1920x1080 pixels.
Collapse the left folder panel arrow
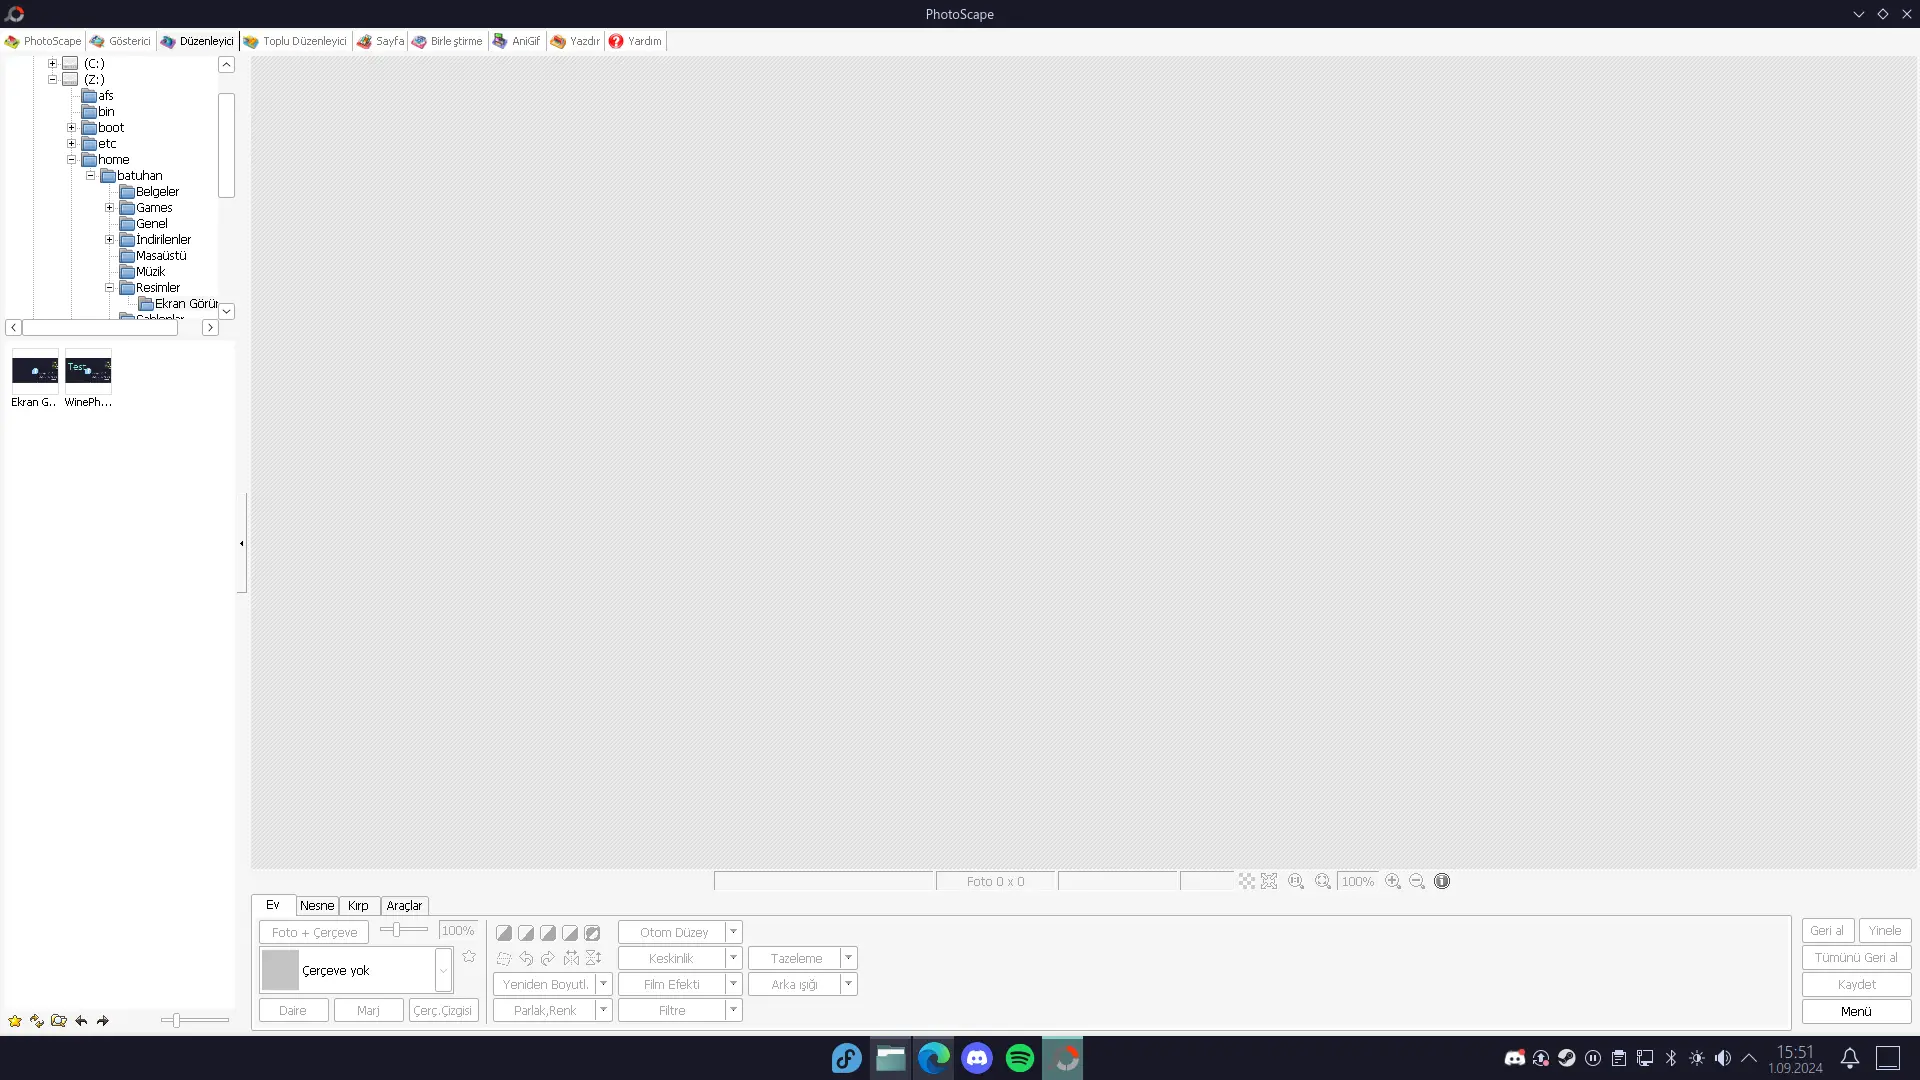coord(241,543)
